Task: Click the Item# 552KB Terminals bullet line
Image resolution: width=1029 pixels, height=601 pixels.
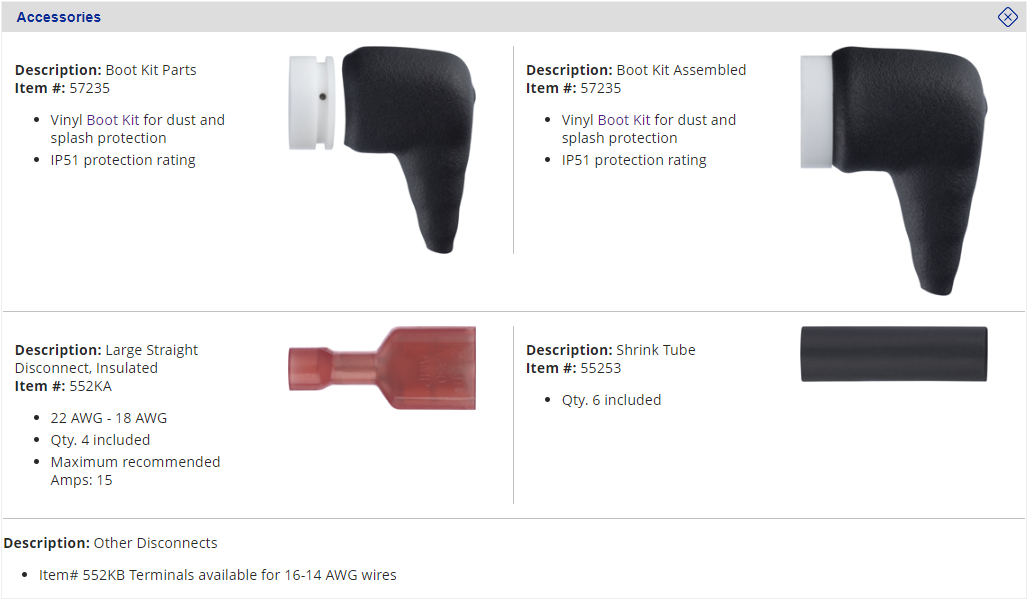Action: tap(217, 575)
